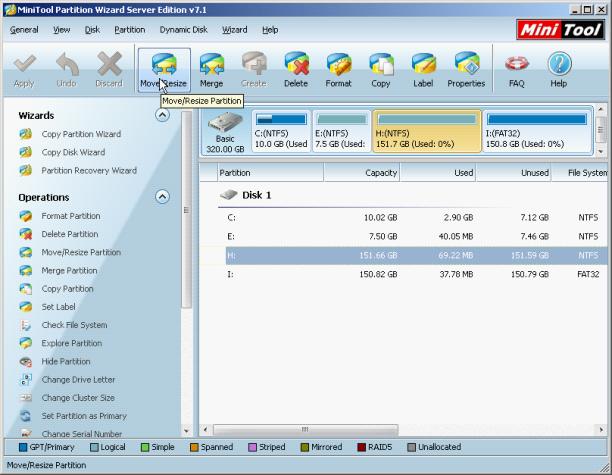Viewport: 612px width, 475px height.
Task: Open the View menu
Action: coord(62,30)
